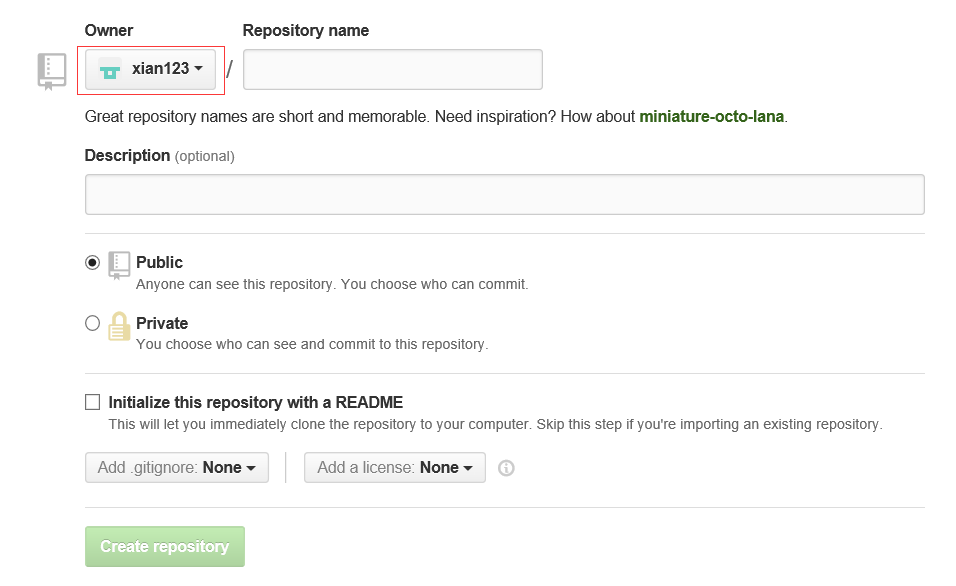Use the suggested name miniature-octo-lana
Screen dimensions: 956x586
[711, 116]
